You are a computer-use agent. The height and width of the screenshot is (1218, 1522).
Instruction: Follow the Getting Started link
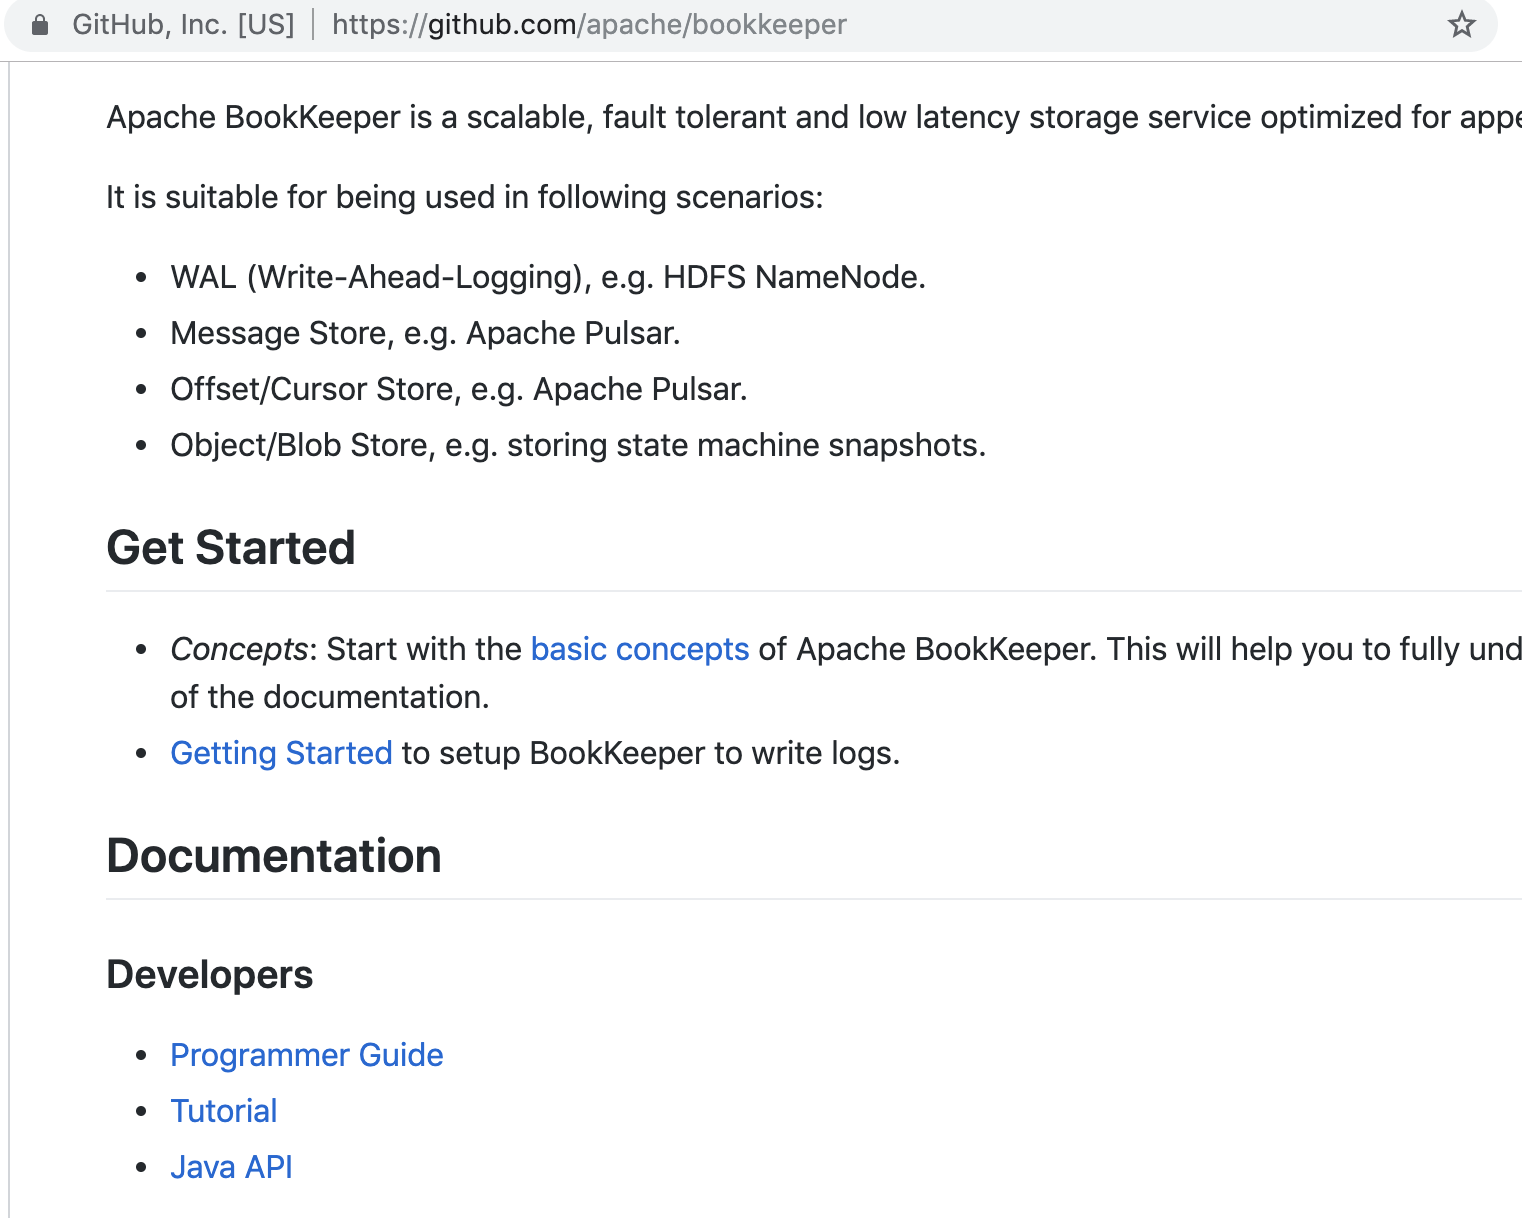click(x=281, y=752)
